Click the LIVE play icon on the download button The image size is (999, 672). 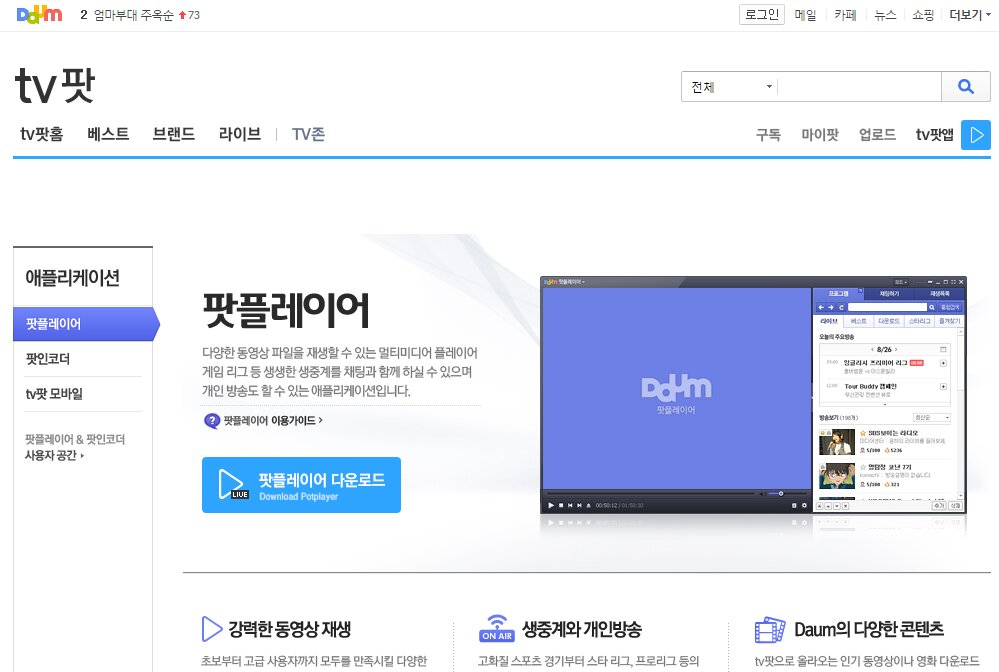pyautogui.click(x=232, y=485)
